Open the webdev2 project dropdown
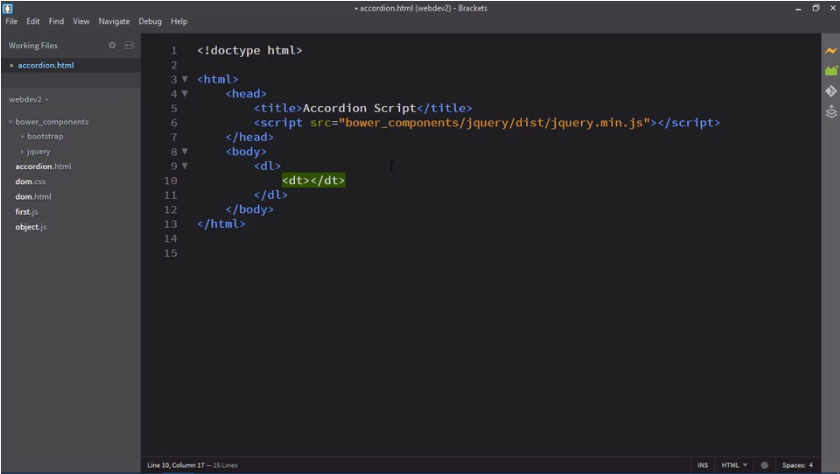The width and height of the screenshot is (840, 474). (28, 100)
